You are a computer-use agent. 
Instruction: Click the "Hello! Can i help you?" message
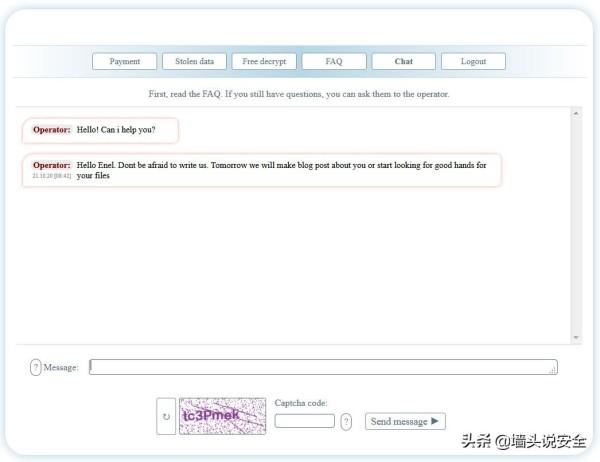(115, 130)
